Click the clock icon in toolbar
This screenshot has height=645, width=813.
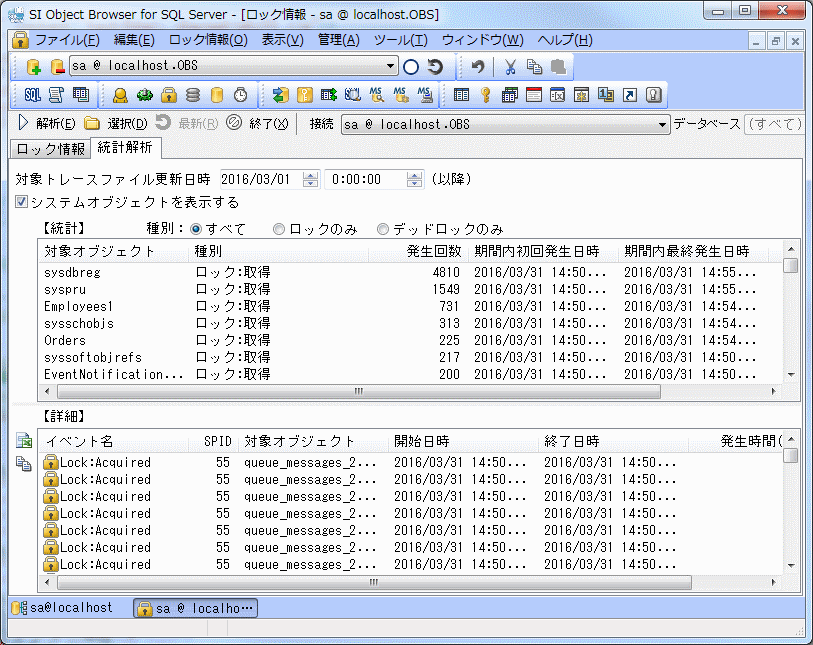(x=241, y=95)
